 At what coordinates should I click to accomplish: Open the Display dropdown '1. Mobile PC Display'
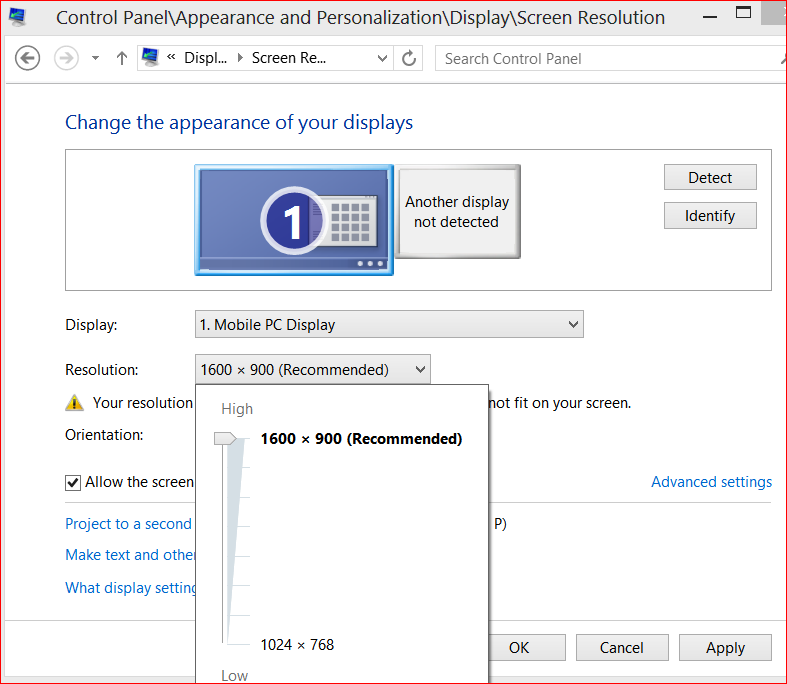pyautogui.click(x=389, y=324)
